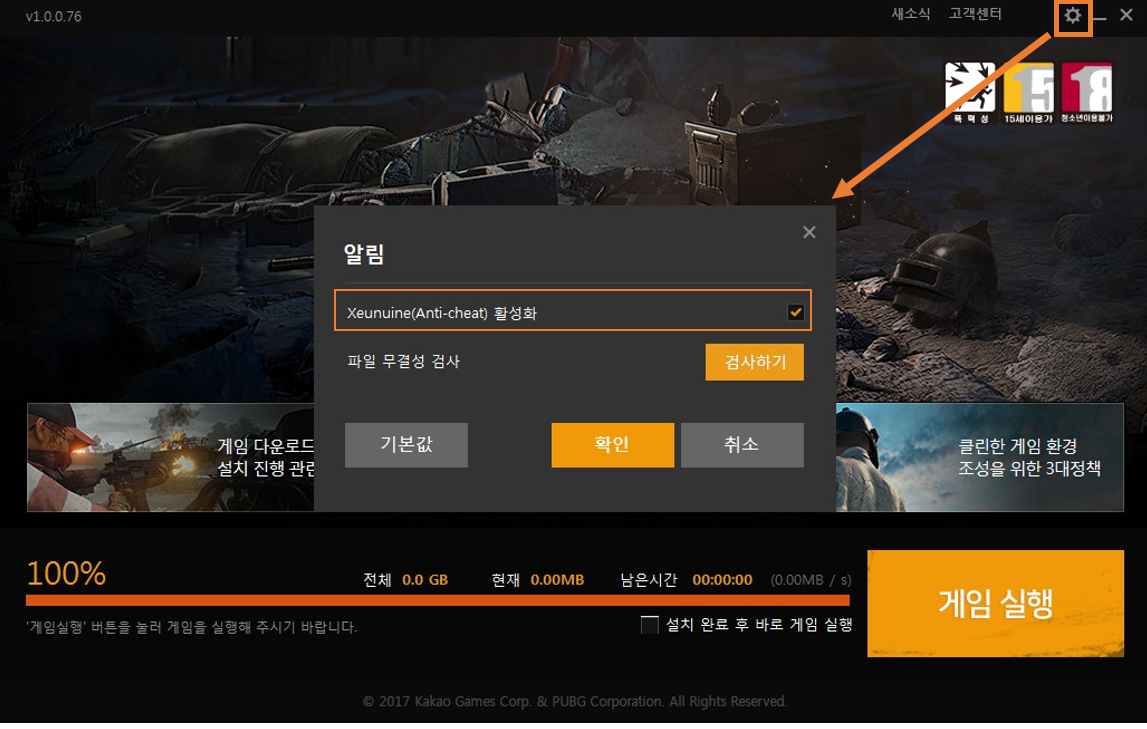Image resolution: width=1147 pixels, height=729 pixels.
Task: Close the launcher window
Action: point(1127,15)
